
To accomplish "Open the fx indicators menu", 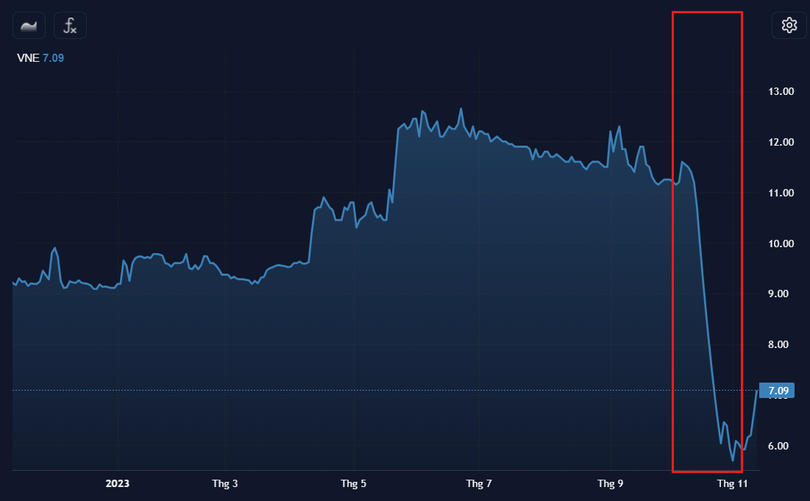I will 70,26.
